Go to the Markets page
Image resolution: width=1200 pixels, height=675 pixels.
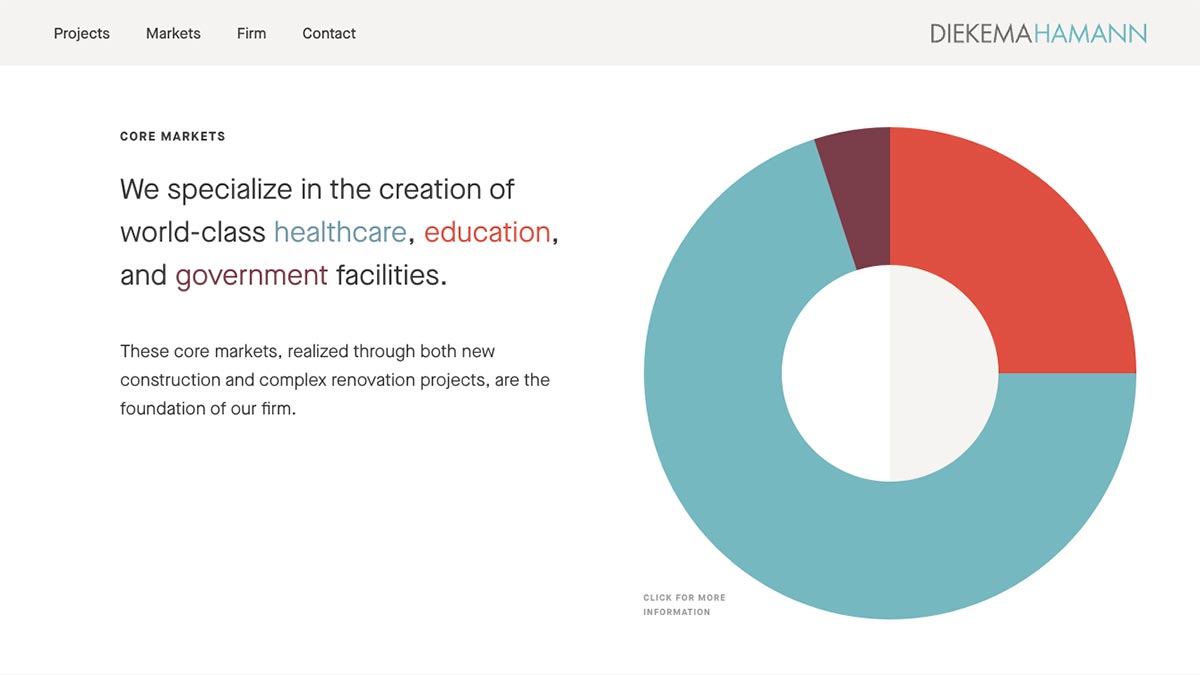[173, 33]
